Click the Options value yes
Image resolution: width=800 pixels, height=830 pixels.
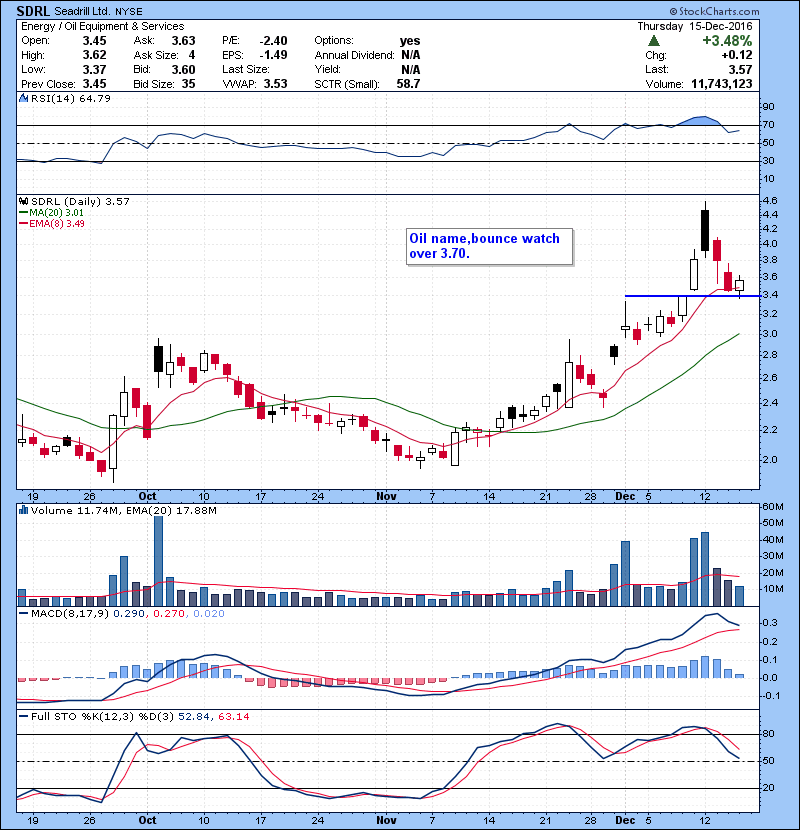pos(410,41)
